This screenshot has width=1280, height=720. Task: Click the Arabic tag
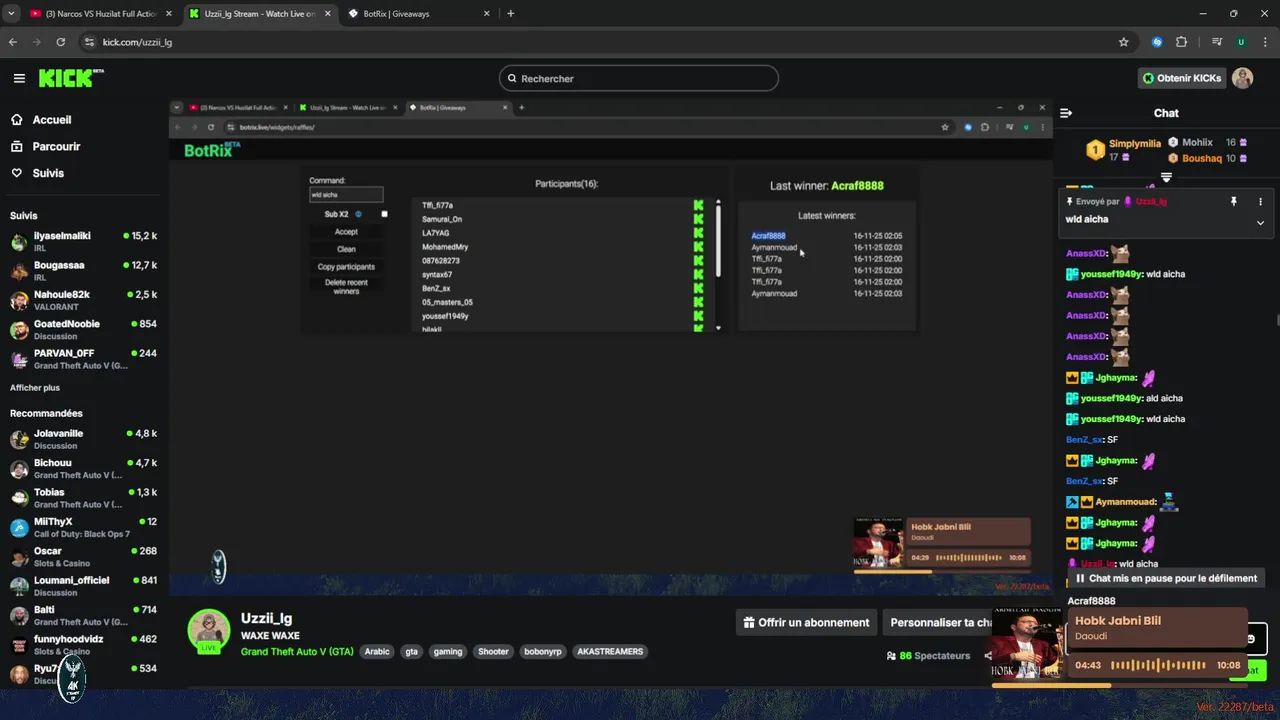pyautogui.click(x=377, y=651)
